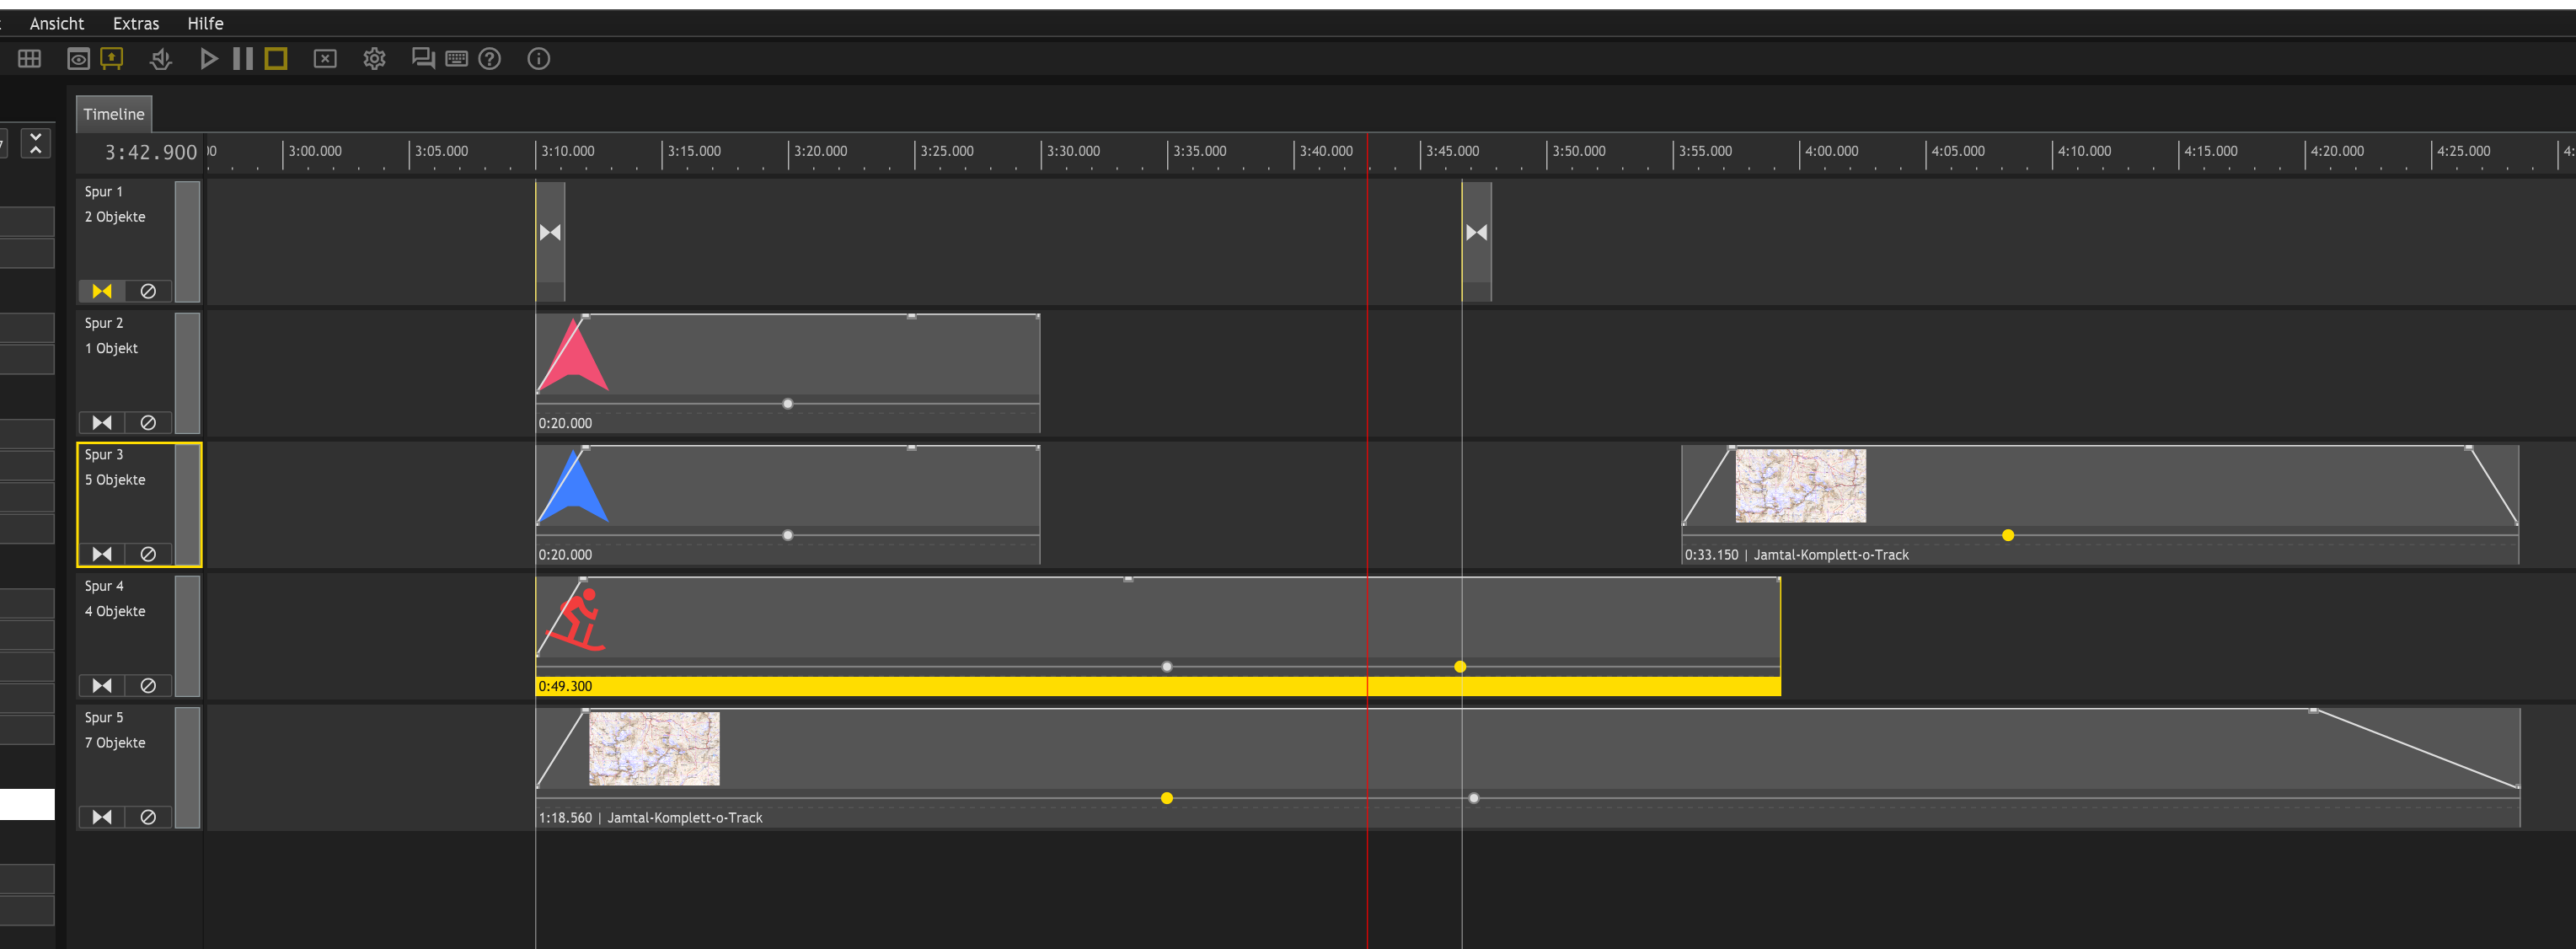Click the yellow keyframe dot in Spur 3 map clip

2008,536
